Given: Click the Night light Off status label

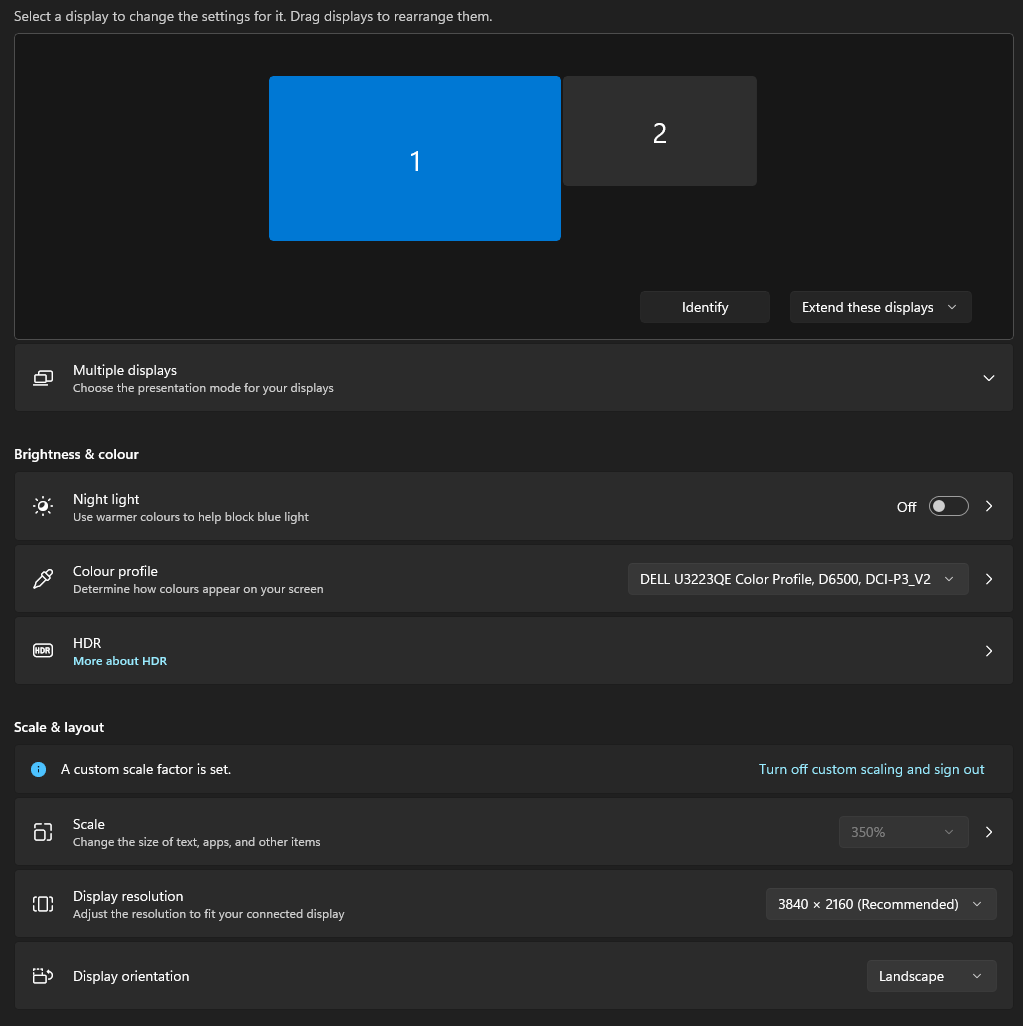Looking at the screenshot, I should [x=906, y=506].
